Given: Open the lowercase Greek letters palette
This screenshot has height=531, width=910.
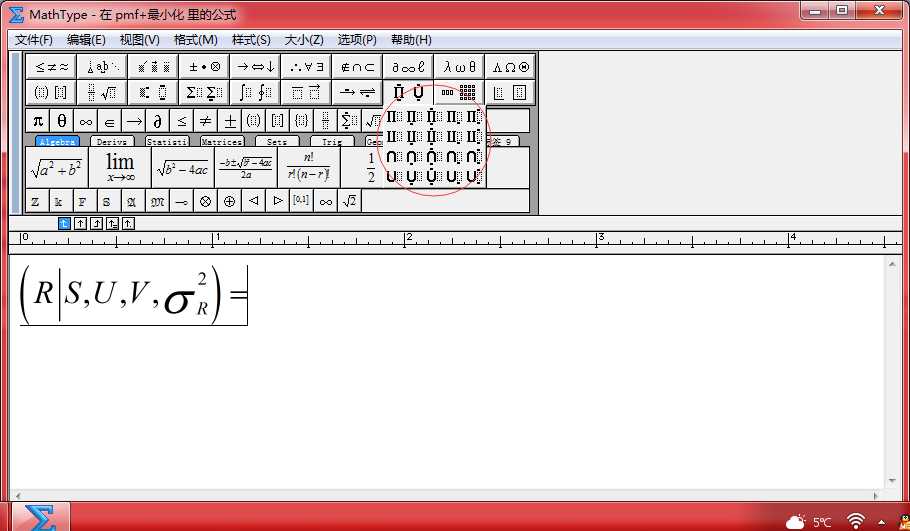Looking at the screenshot, I should pyautogui.click(x=459, y=67).
